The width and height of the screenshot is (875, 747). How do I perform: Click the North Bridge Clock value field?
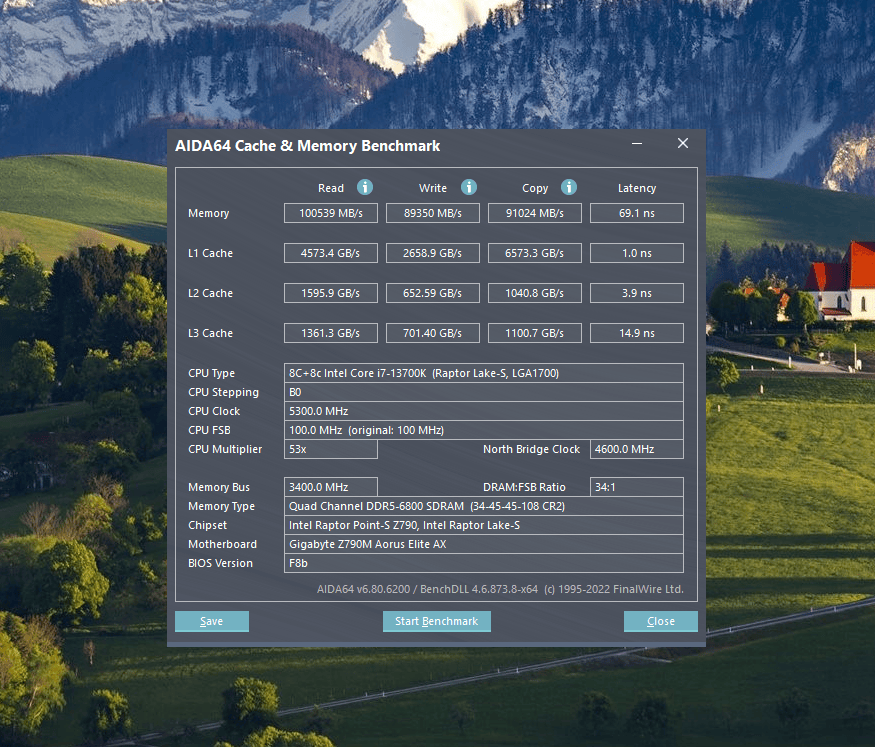636,449
